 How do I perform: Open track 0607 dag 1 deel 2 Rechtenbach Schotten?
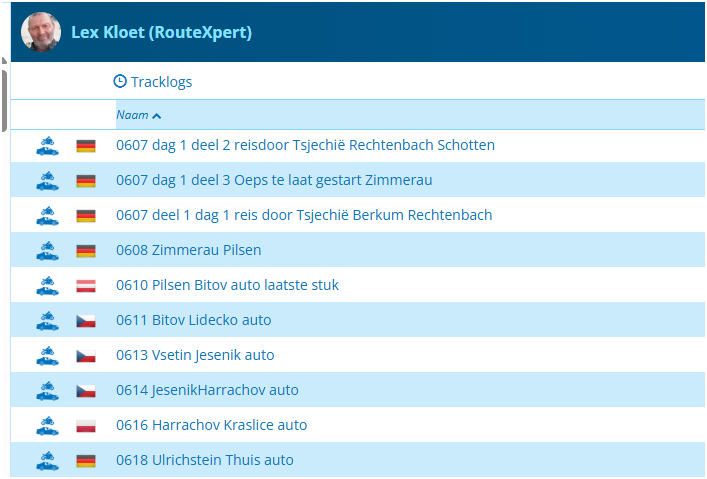point(305,145)
